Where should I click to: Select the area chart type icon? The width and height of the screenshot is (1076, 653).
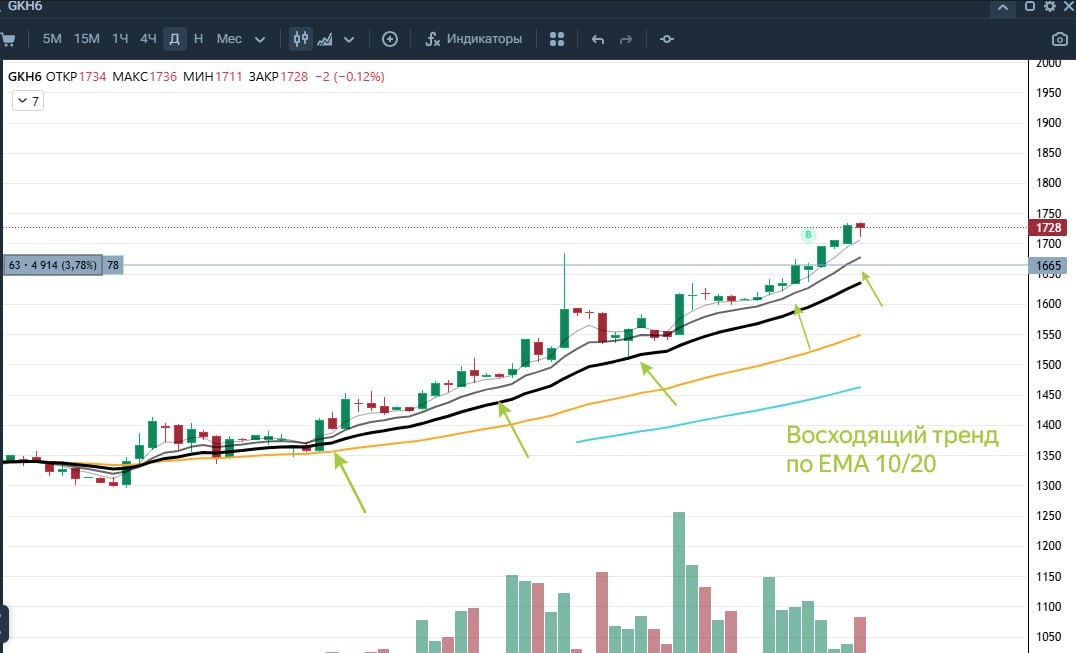[x=325, y=39]
